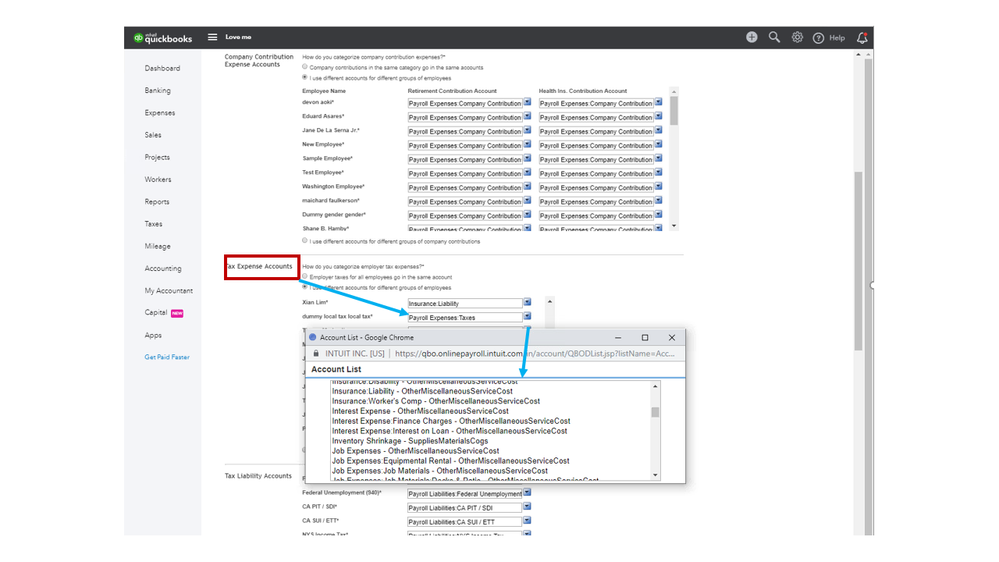This screenshot has height=562, width=999.
Task: Open the settings gear icon
Action: click(x=797, y=37)
